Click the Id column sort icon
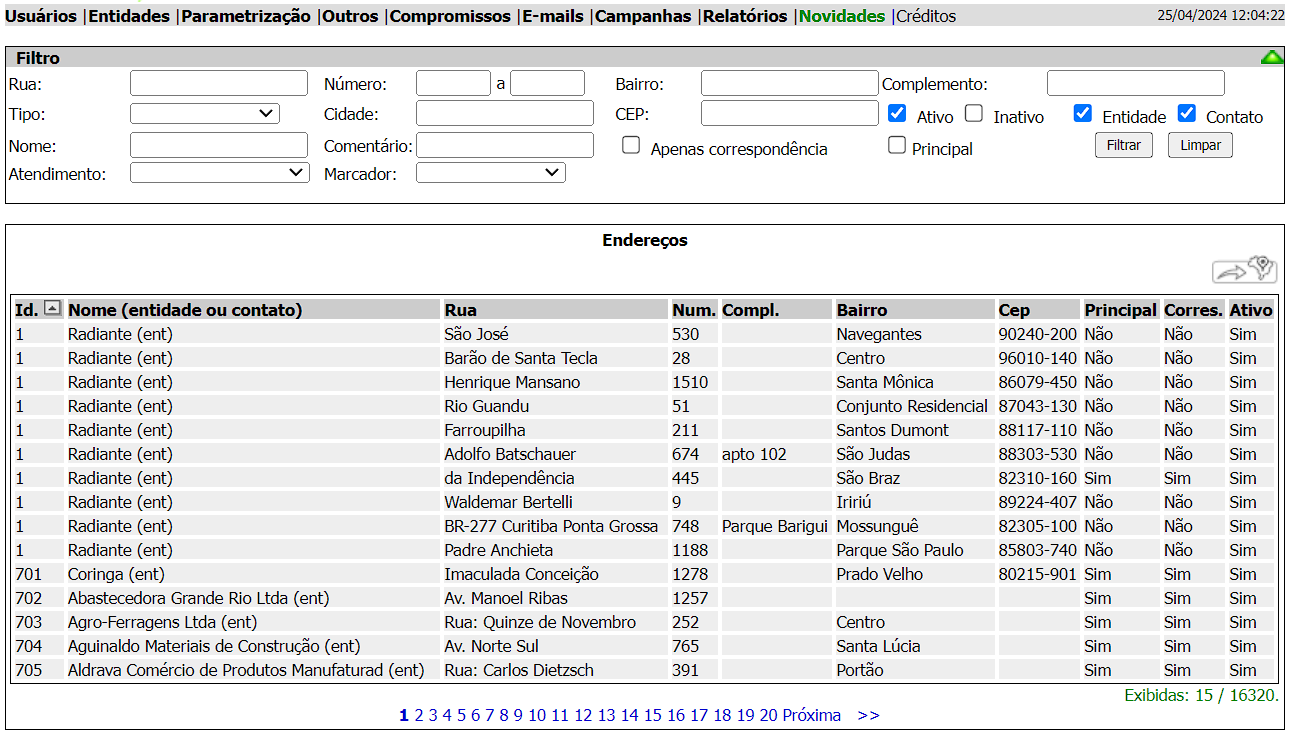The image size is (1302, 742). pyautogui.click(x=53, y=309)
